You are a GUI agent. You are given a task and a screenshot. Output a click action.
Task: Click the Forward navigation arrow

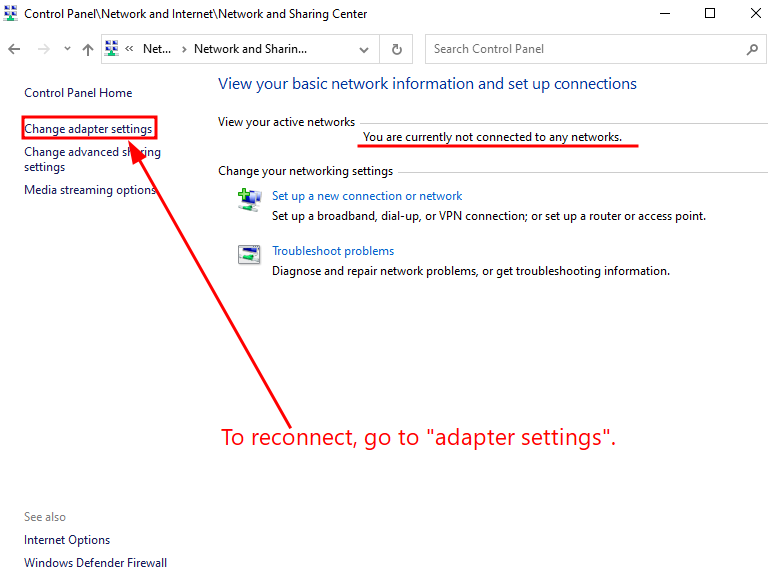click(43, 49)
